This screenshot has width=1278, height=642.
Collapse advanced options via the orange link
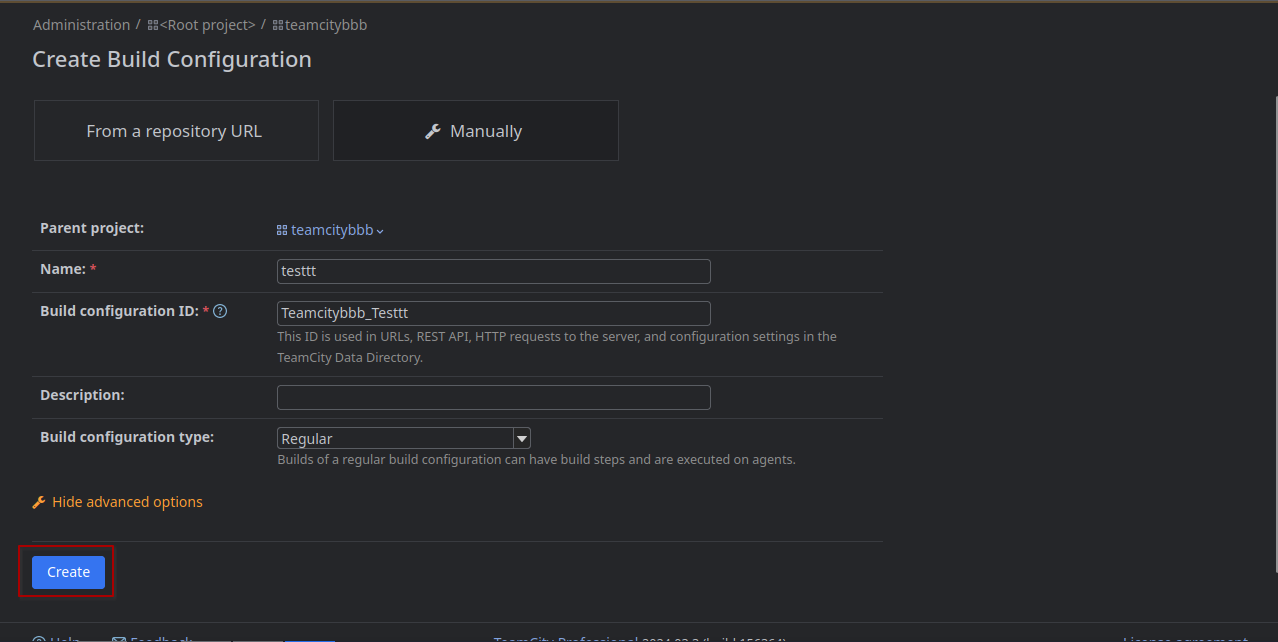127,501
